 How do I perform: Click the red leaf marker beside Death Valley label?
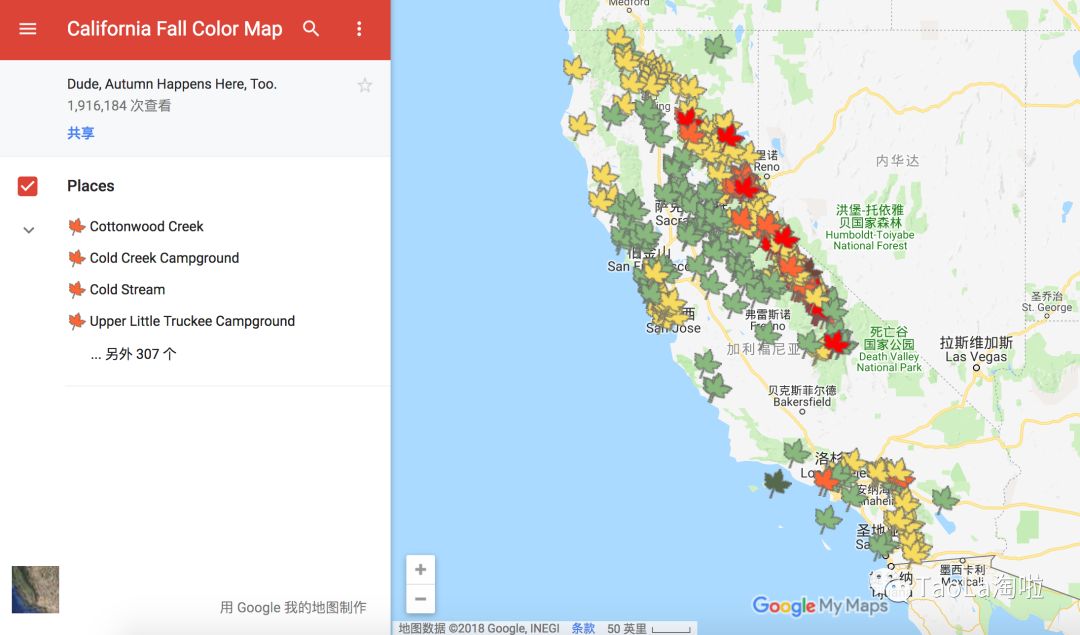click(836, 342)
